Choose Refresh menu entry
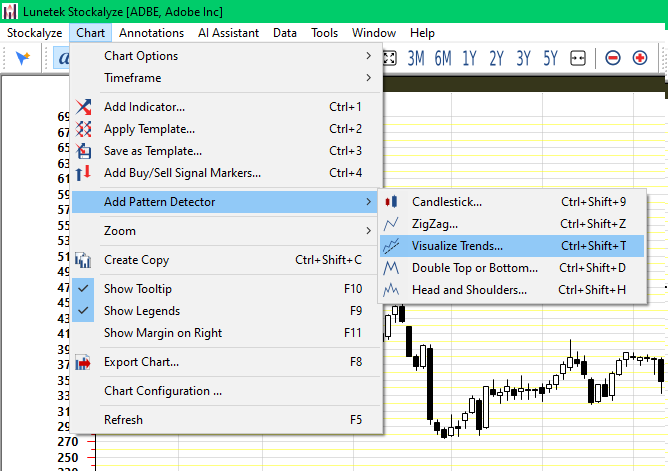Image resolution: width=668 pixels, height=471 pixels. (227, 420)
